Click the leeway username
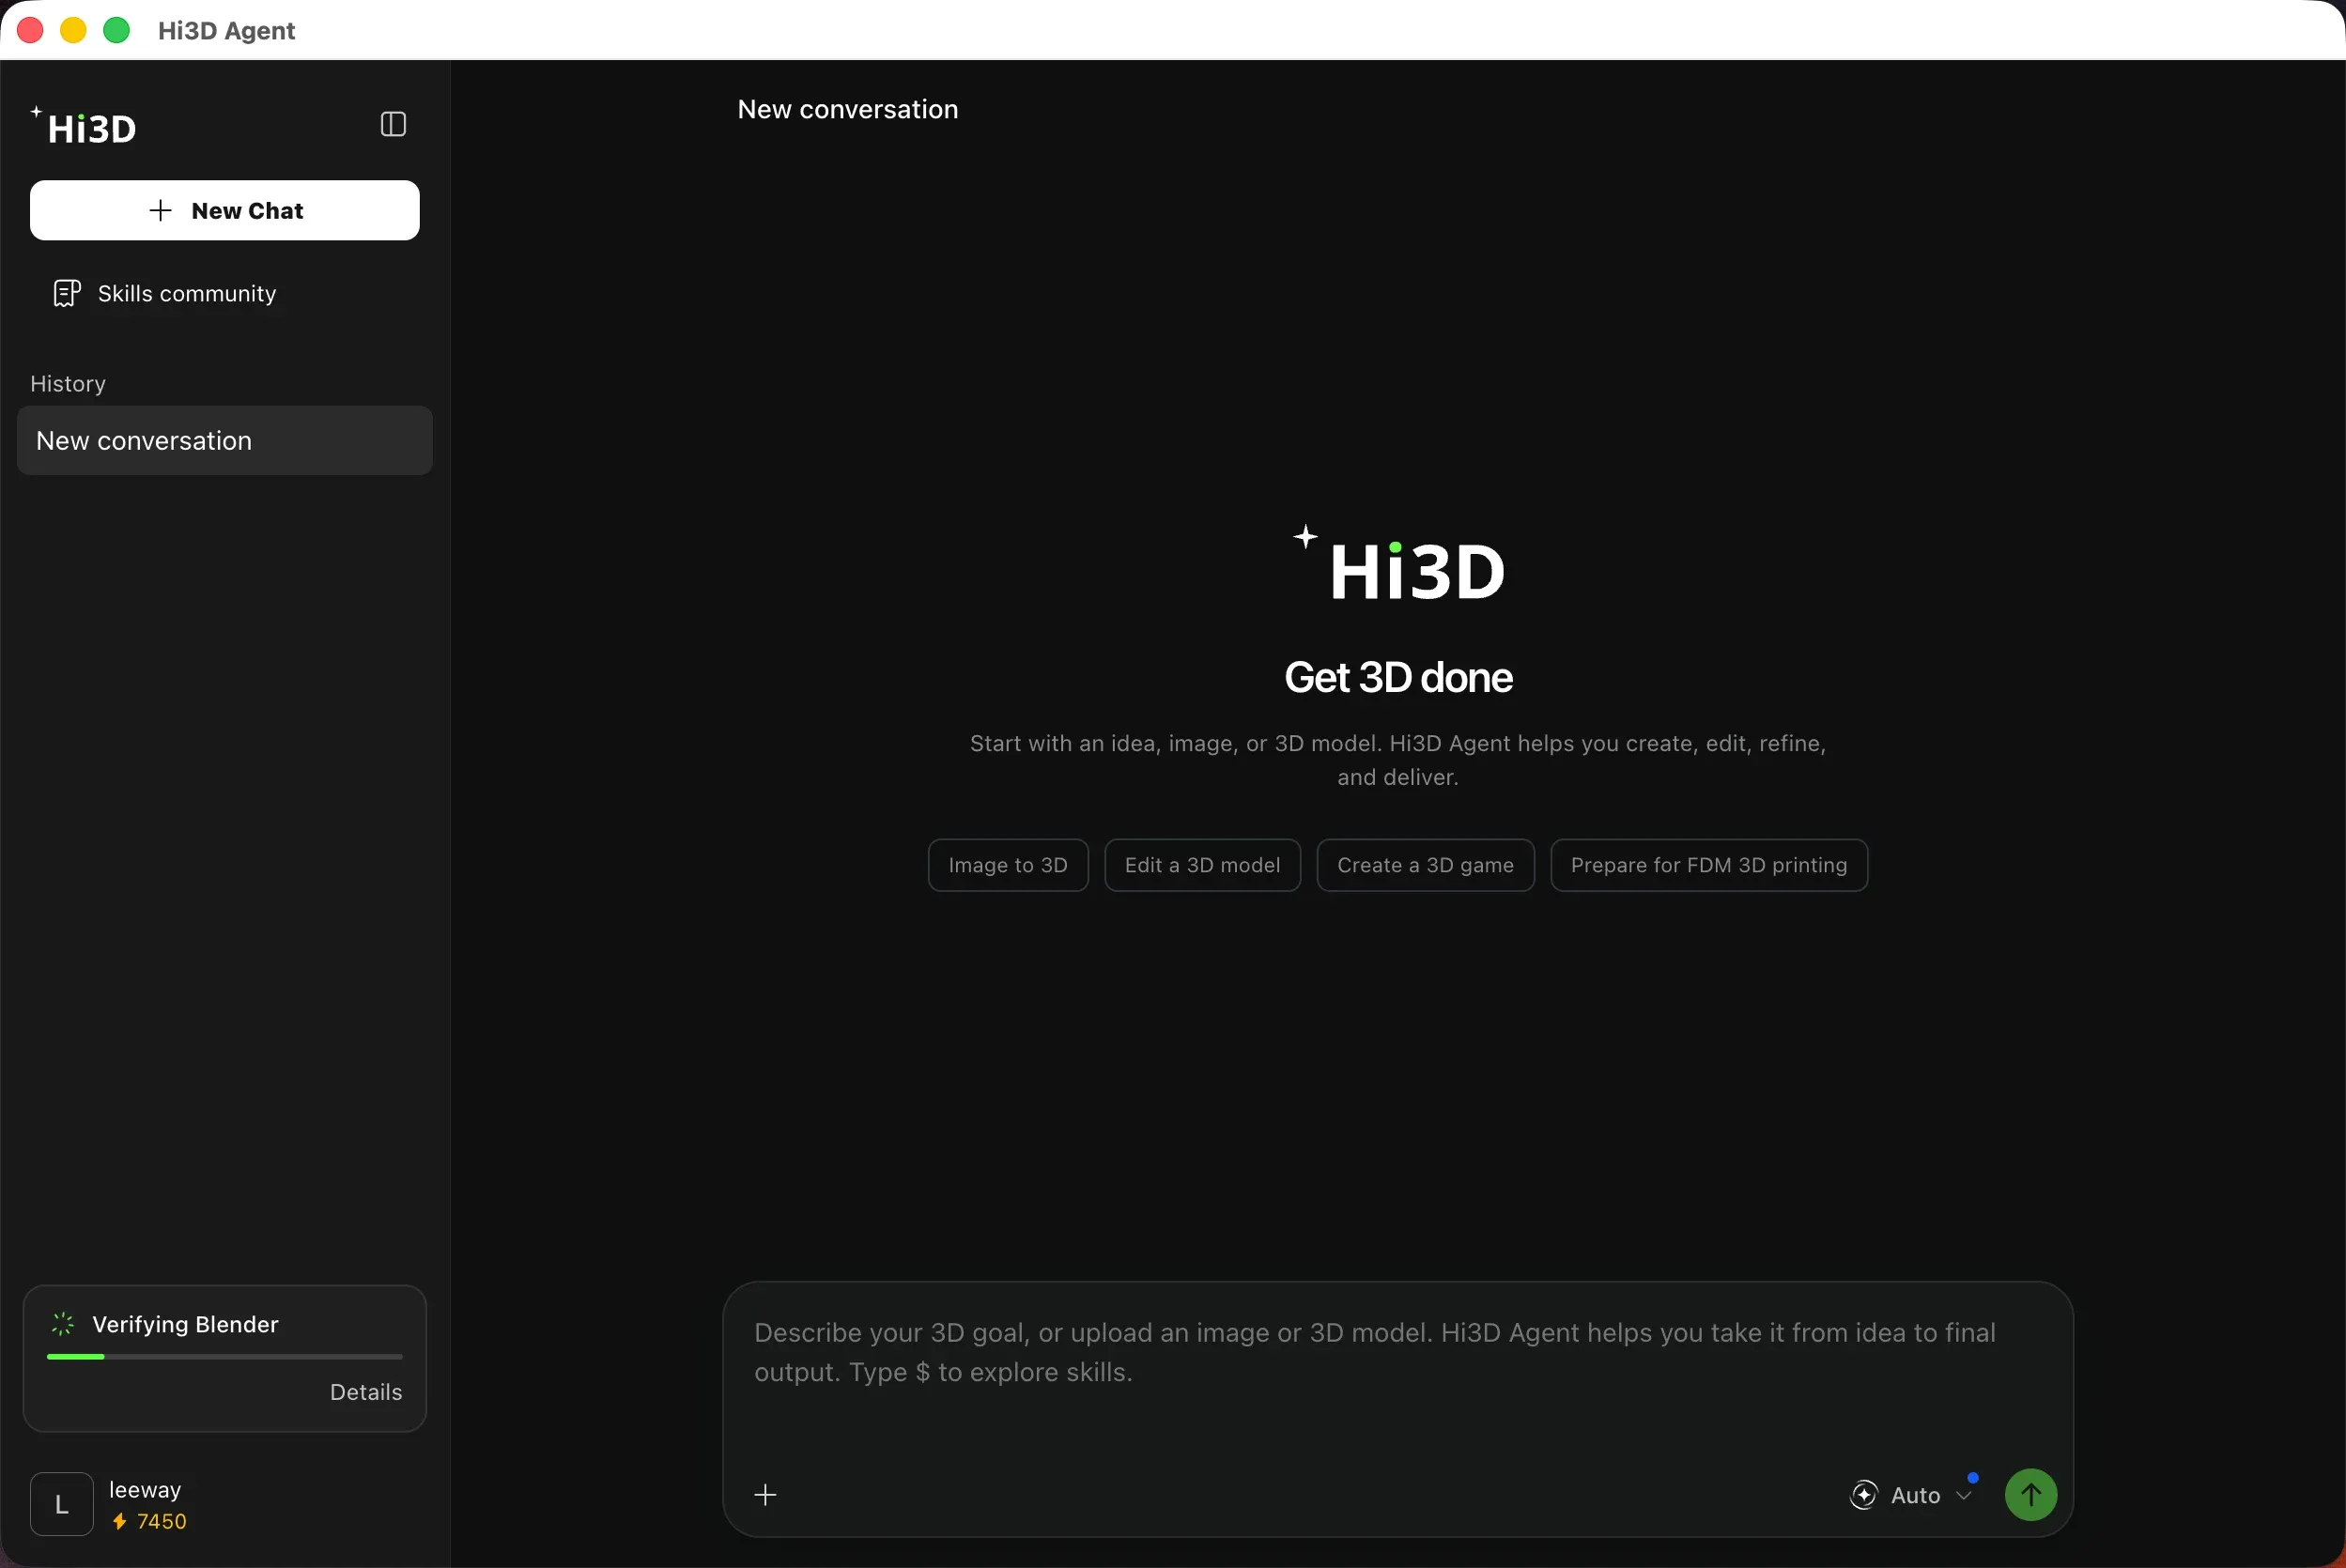The width and height of the screenshot is (2346, 1568). (x=145, y=1489)
